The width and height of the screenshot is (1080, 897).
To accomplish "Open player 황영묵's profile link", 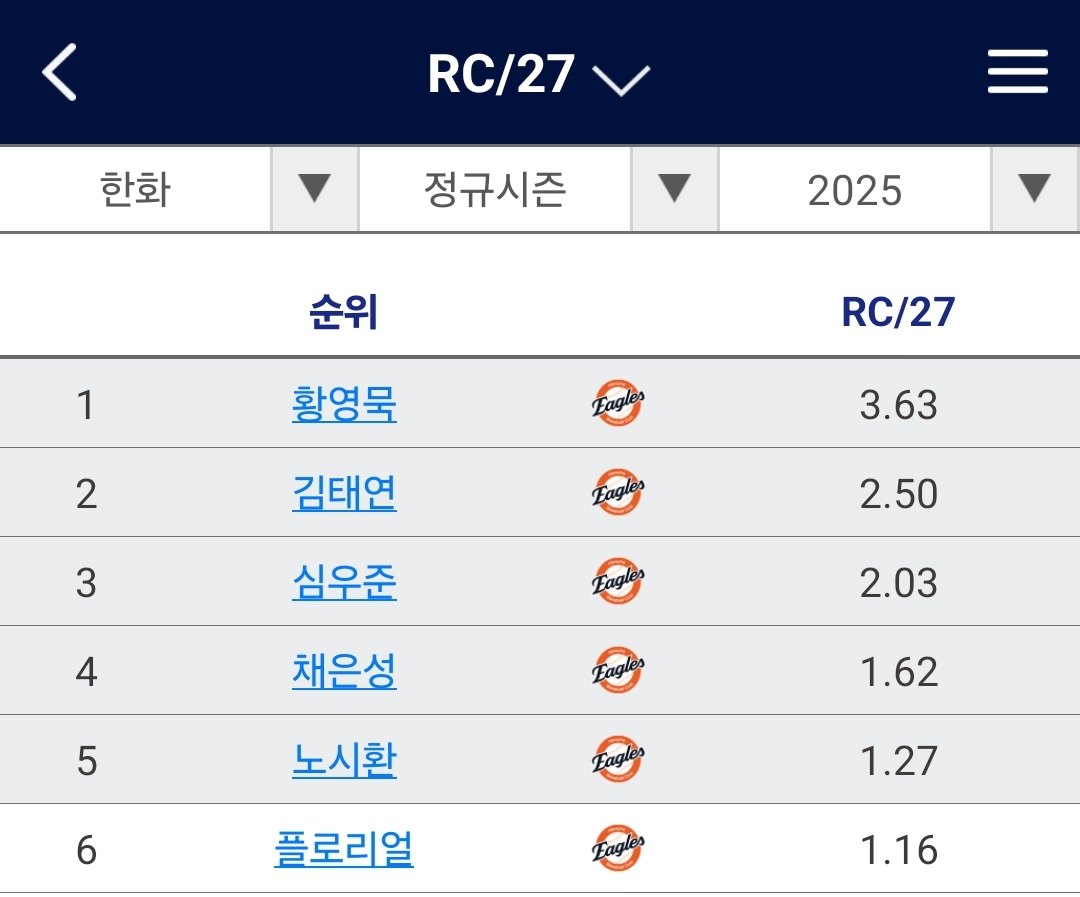I will point(344,404).
